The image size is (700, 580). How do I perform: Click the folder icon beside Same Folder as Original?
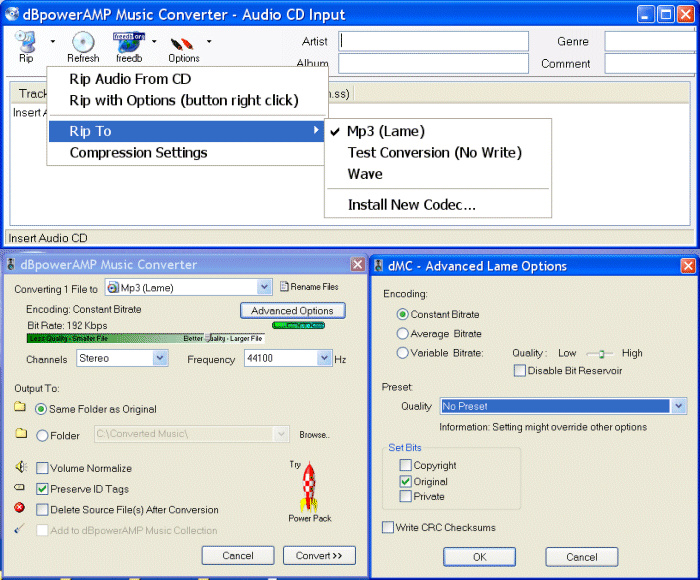click(20, 407)
